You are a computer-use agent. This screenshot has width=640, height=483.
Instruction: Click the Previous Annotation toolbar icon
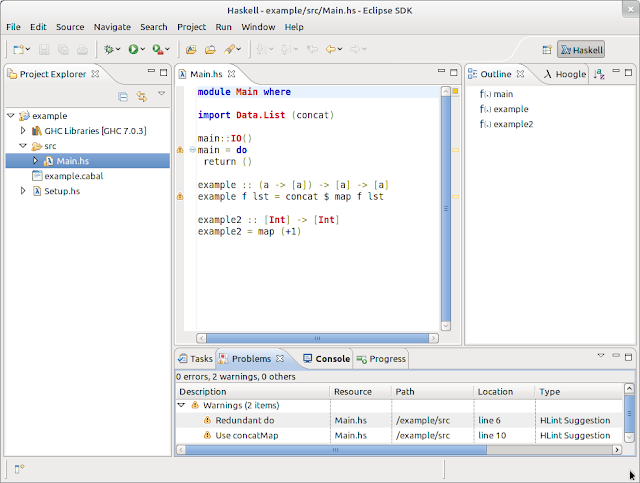point(286,49)
